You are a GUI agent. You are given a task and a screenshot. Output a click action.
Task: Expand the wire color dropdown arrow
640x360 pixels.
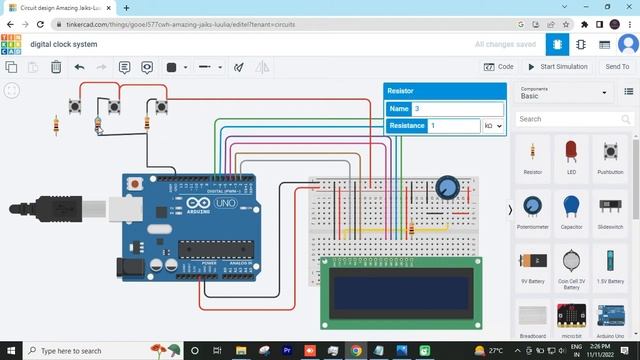(185, 67)
